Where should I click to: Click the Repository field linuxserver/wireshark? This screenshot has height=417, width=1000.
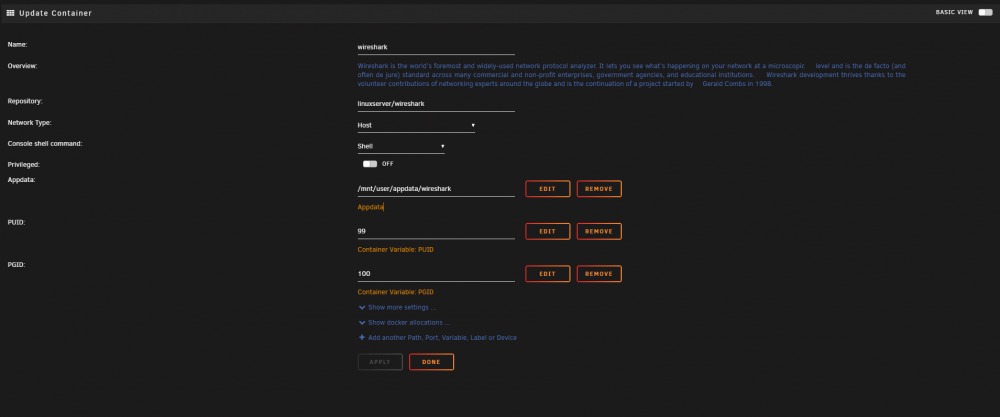pyautogui.click(x=436, y=103)
